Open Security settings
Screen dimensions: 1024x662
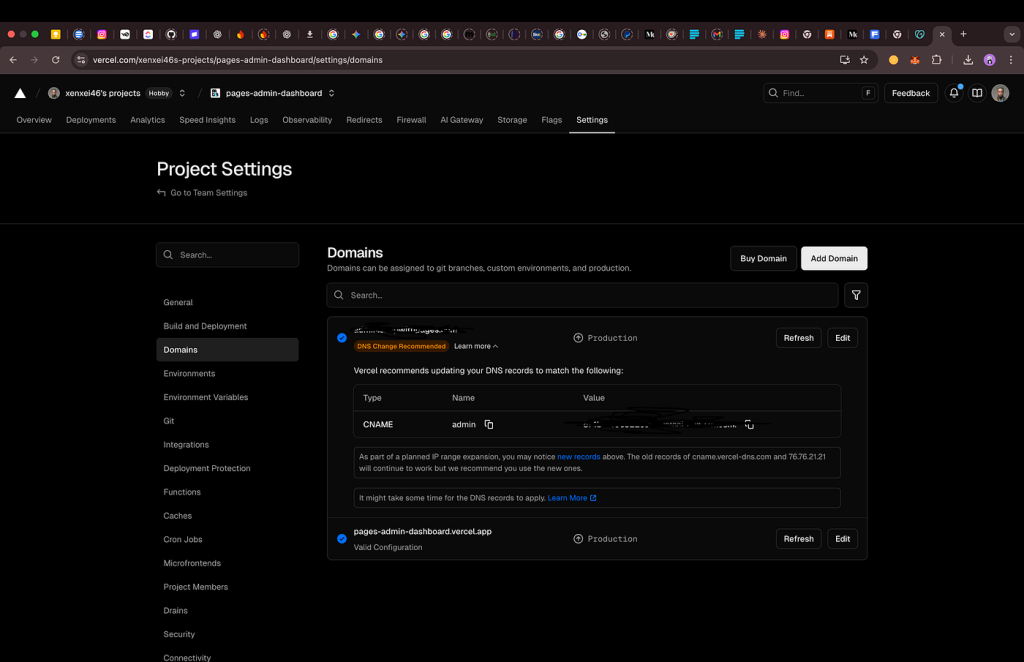(x=227, y=634)
